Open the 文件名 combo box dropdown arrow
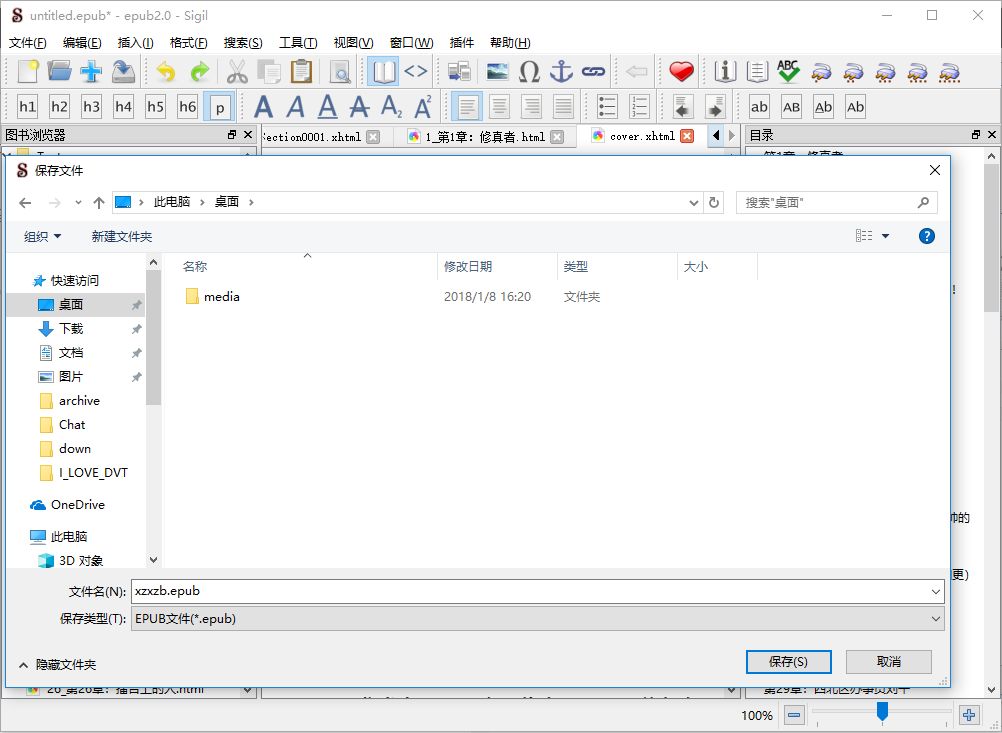 click(936, 592)
